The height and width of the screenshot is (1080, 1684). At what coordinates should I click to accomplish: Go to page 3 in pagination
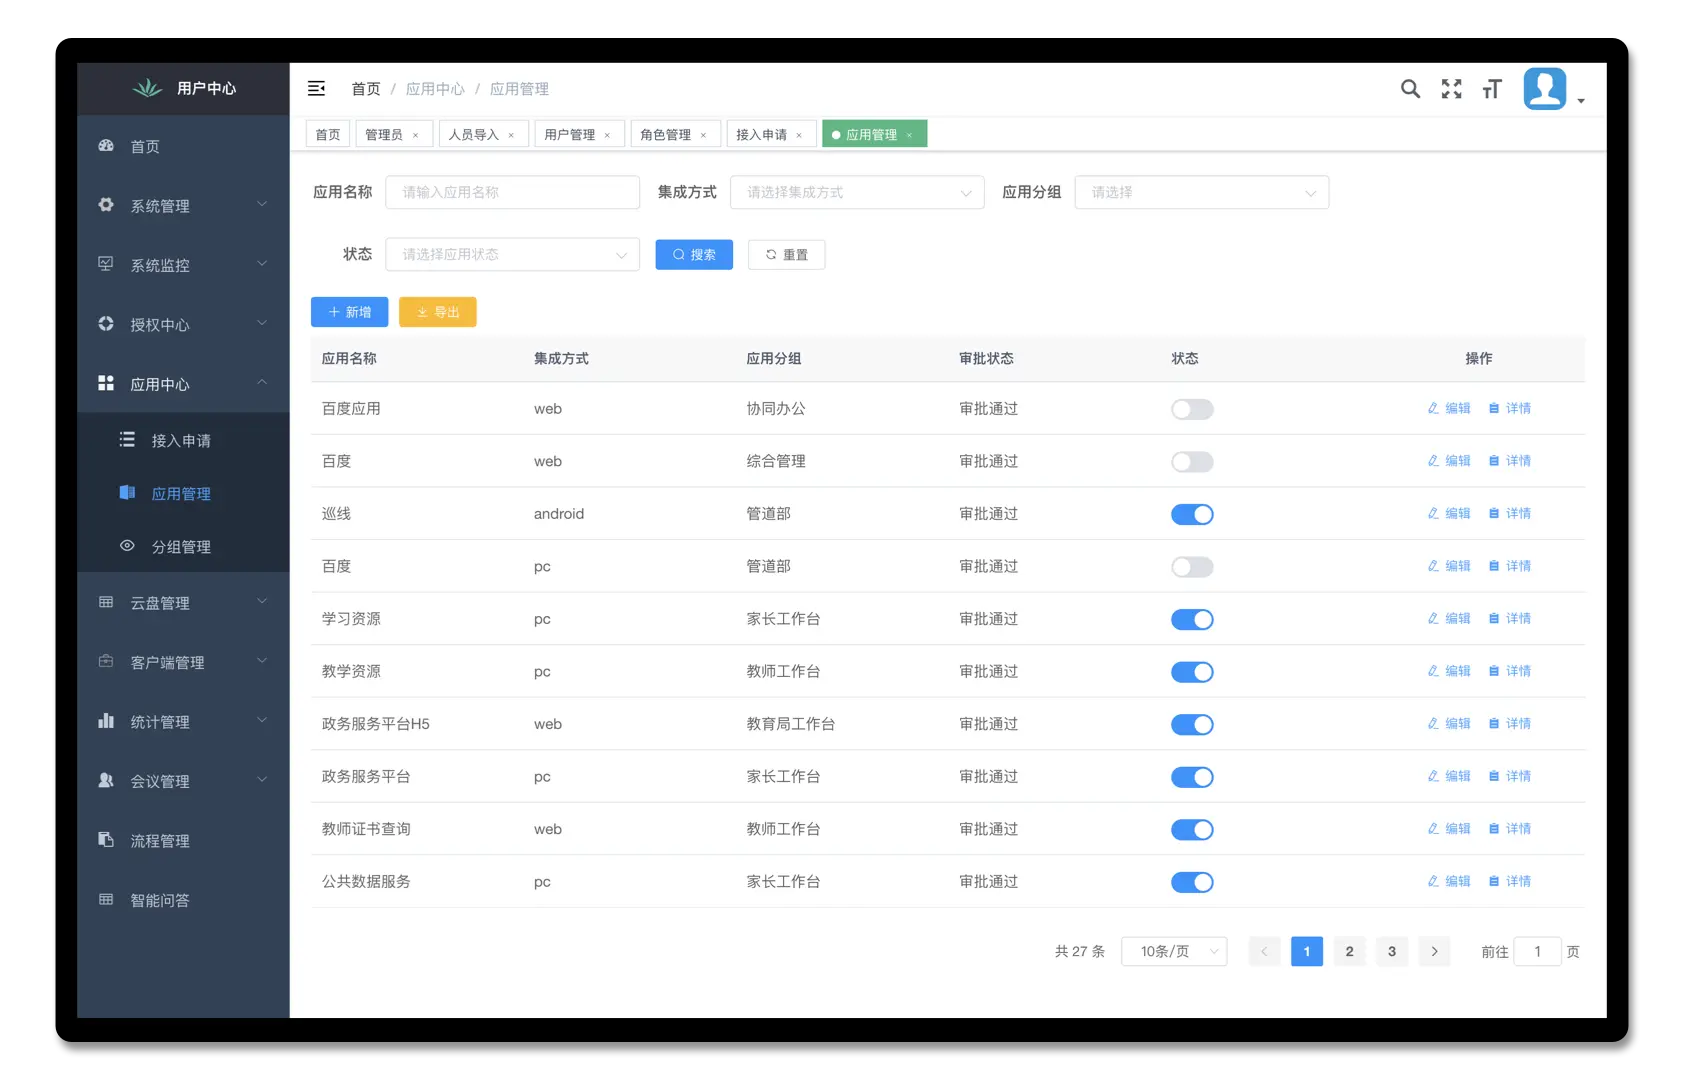point(1392,951)
